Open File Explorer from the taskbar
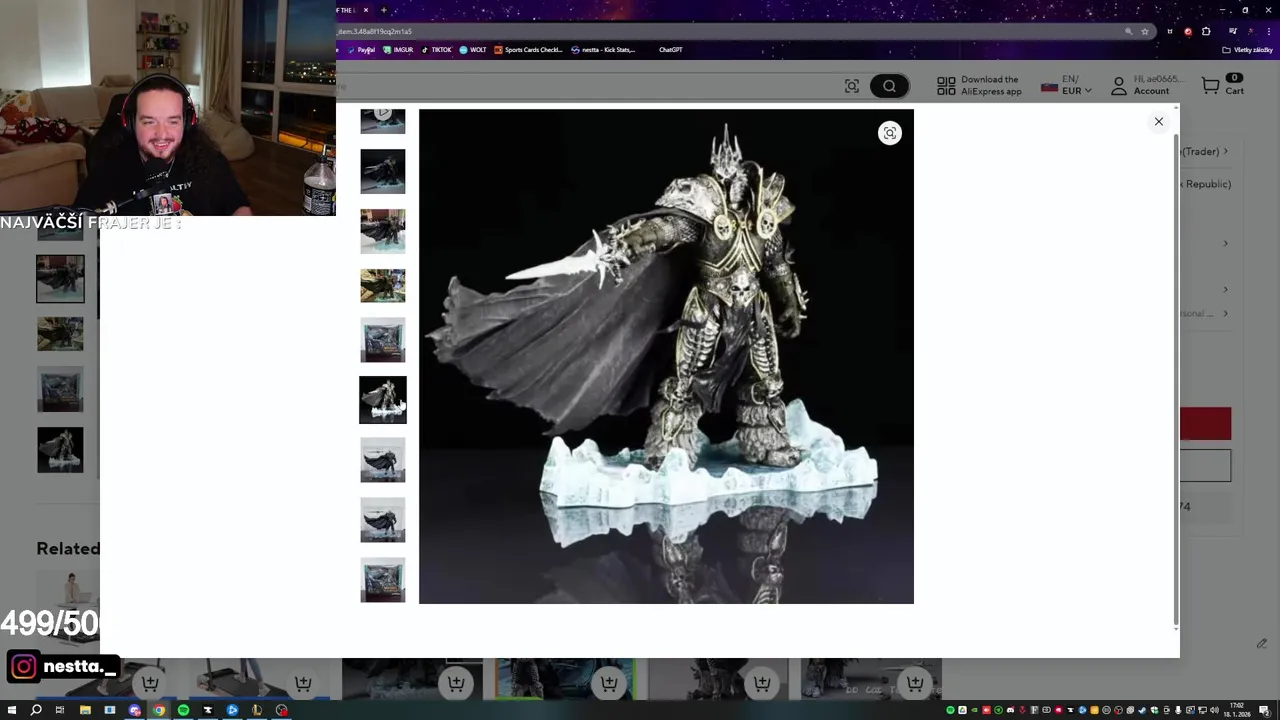Image resolution: width=1280 pixels, height=720 pixels. [85, 710]
